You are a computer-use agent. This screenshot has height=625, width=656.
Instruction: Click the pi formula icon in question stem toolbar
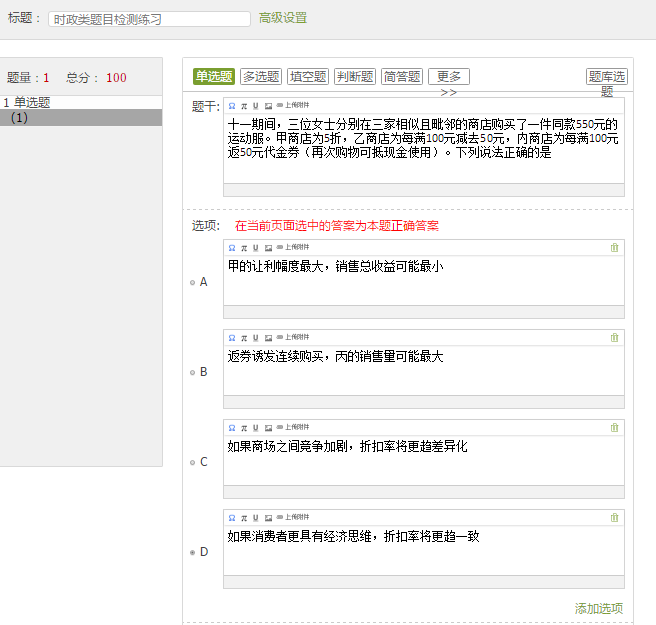[243, 105]
